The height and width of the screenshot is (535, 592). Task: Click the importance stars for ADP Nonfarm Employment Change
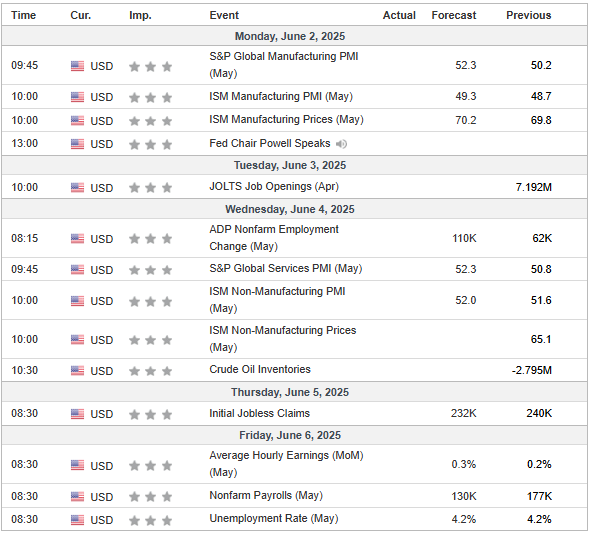[151, 239]
